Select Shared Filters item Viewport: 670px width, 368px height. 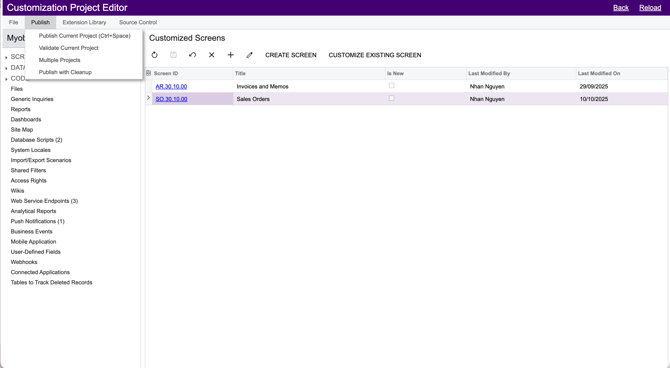coord(28,170)
